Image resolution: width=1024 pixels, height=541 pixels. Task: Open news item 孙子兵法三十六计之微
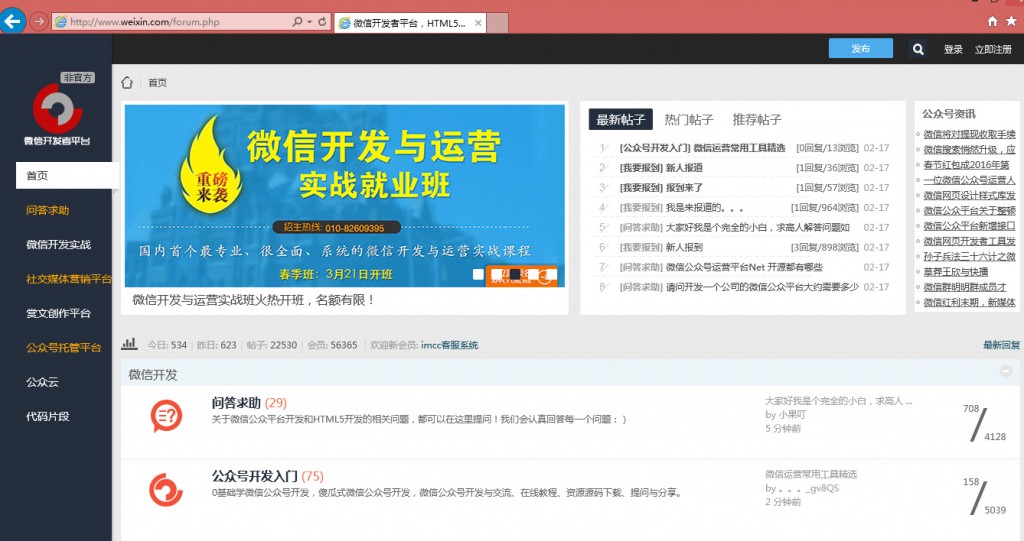tap(969, 257)
